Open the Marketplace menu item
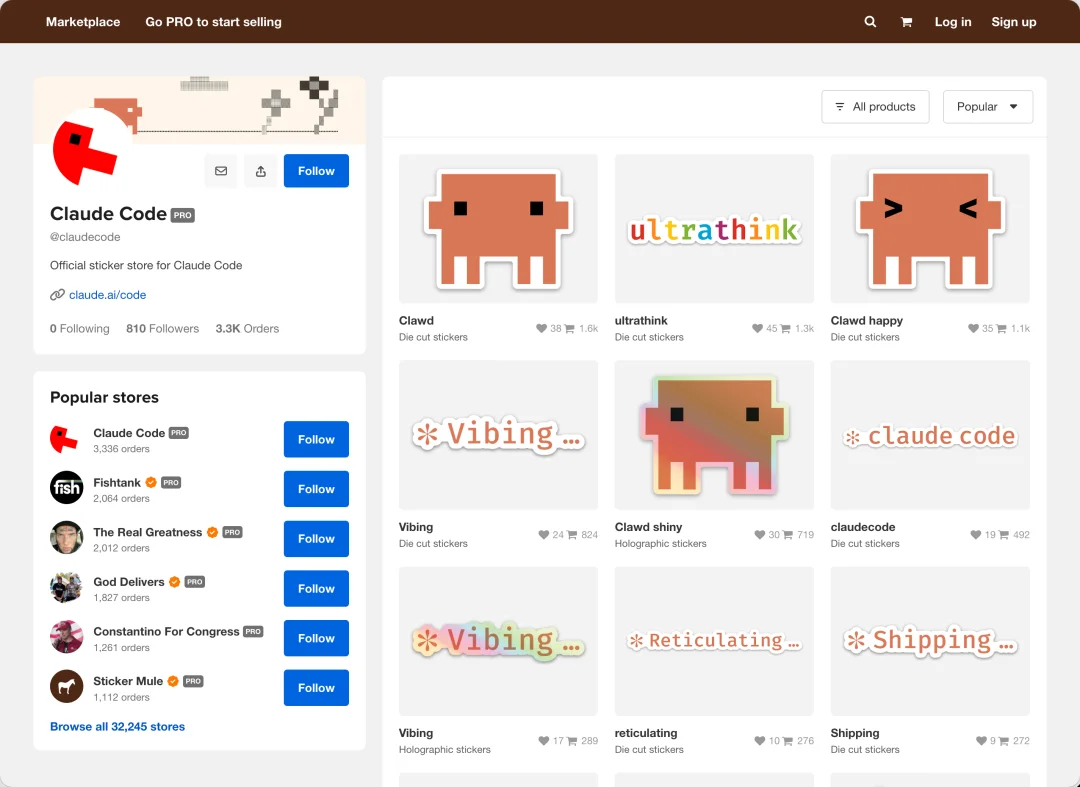Viewport: 1080px width, 787px height. tap(83, 22)
